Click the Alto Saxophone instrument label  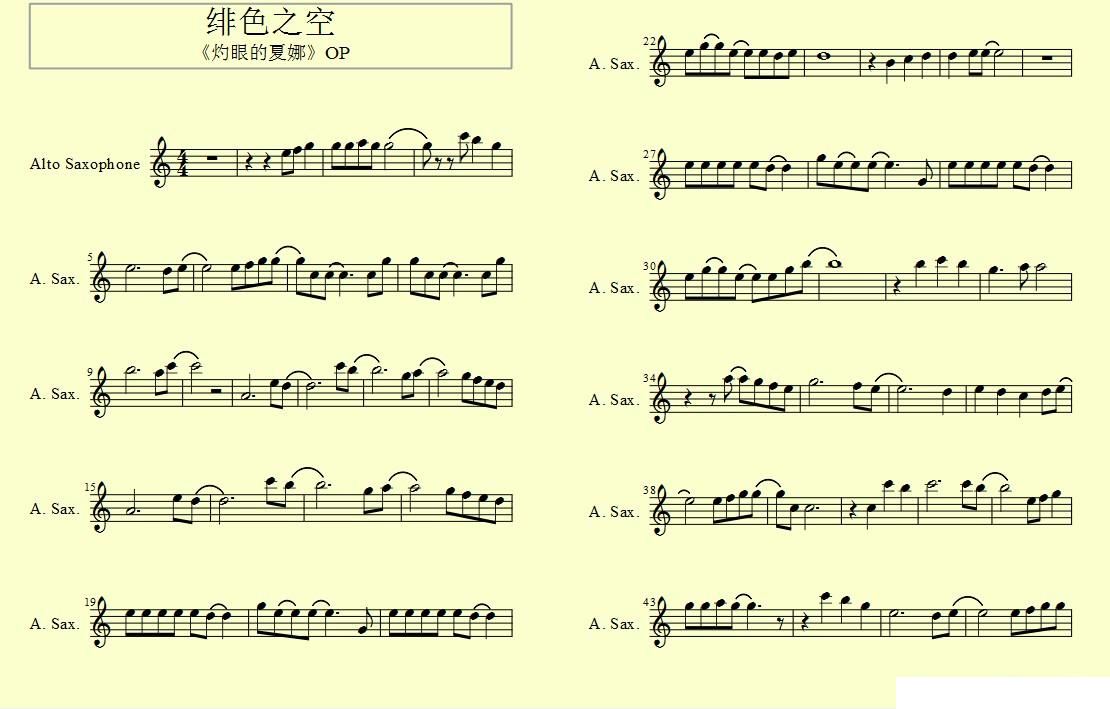(x=85, y=164)
